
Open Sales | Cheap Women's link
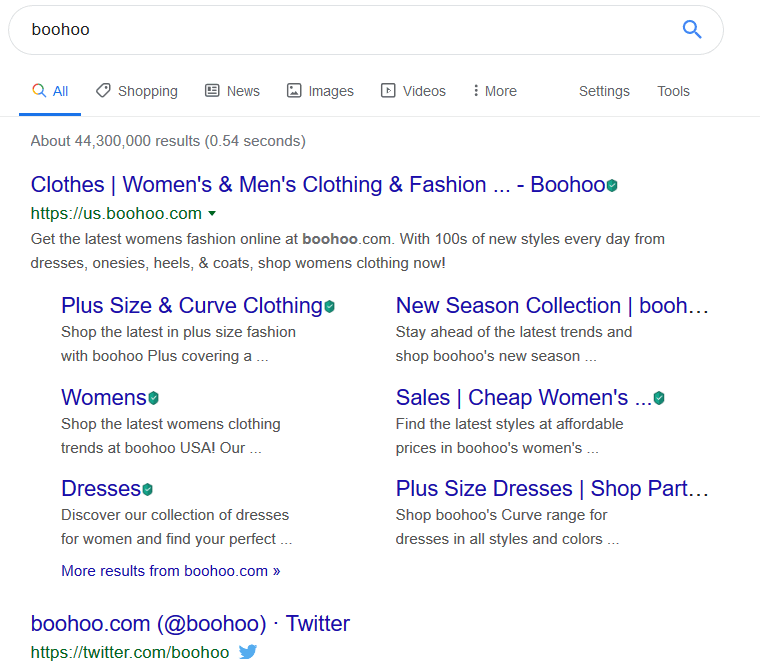pos(524,398)
